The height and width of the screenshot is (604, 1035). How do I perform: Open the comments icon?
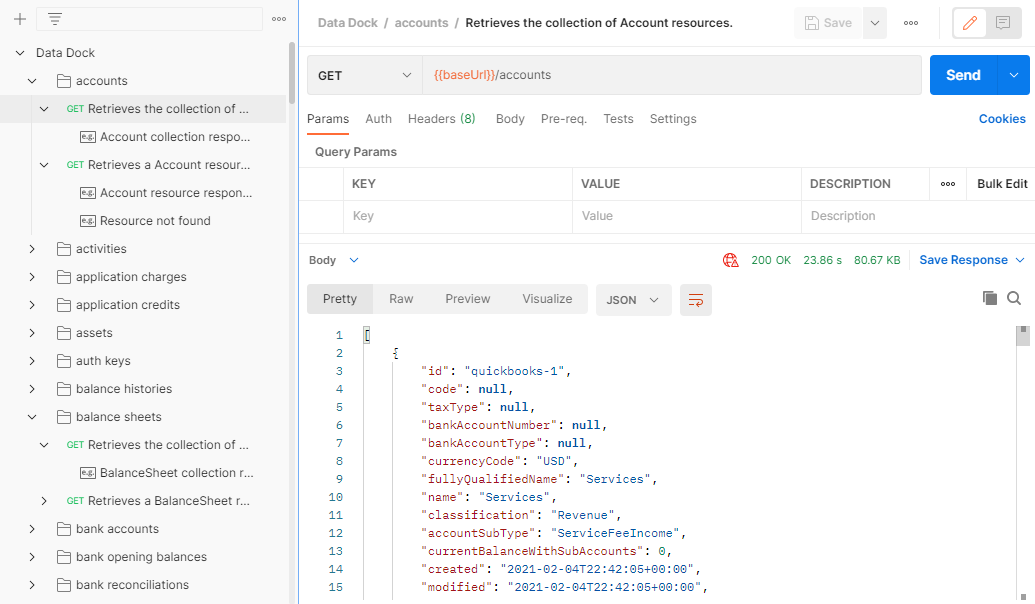pyautogui.click(x=1003, y=23)
